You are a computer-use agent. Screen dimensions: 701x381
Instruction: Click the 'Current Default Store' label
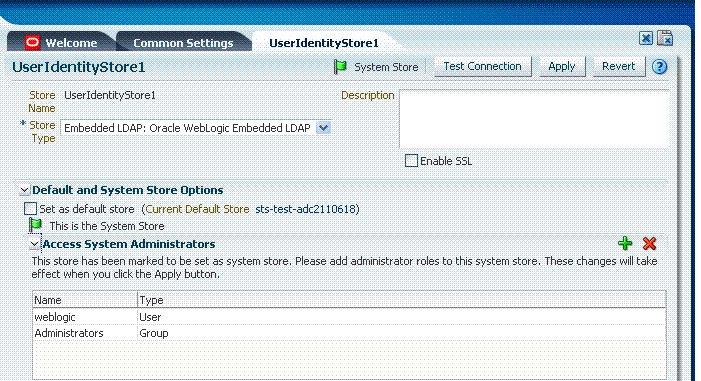tap(197, 209)
